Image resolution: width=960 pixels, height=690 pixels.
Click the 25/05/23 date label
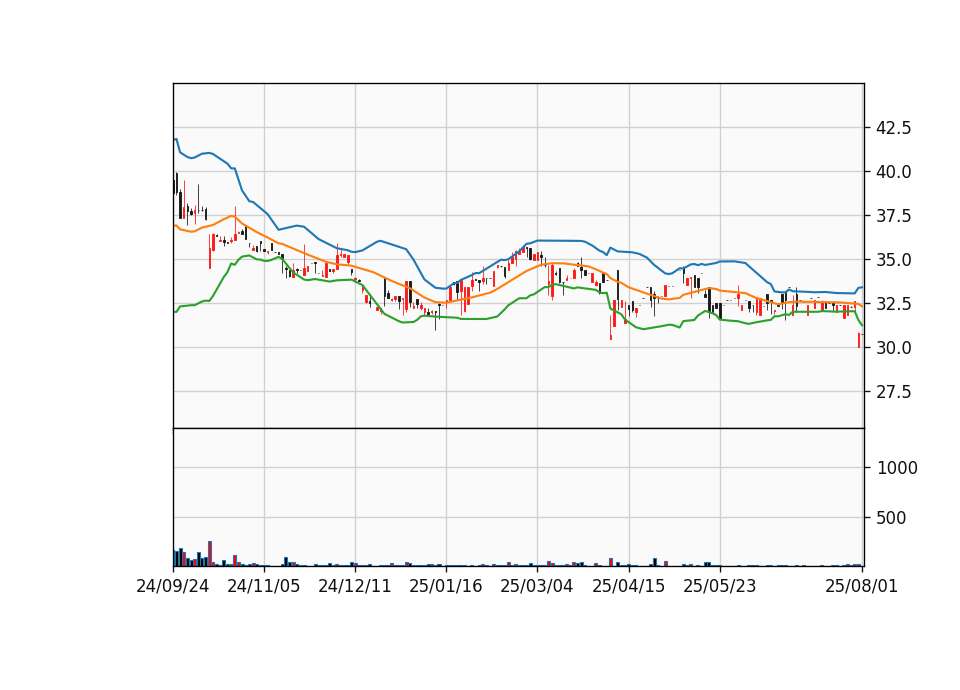click(720, 586)
